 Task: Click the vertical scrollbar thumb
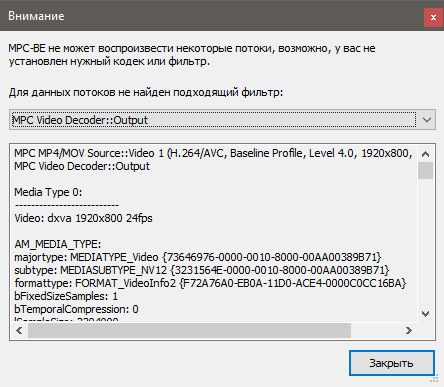point(425,171)
